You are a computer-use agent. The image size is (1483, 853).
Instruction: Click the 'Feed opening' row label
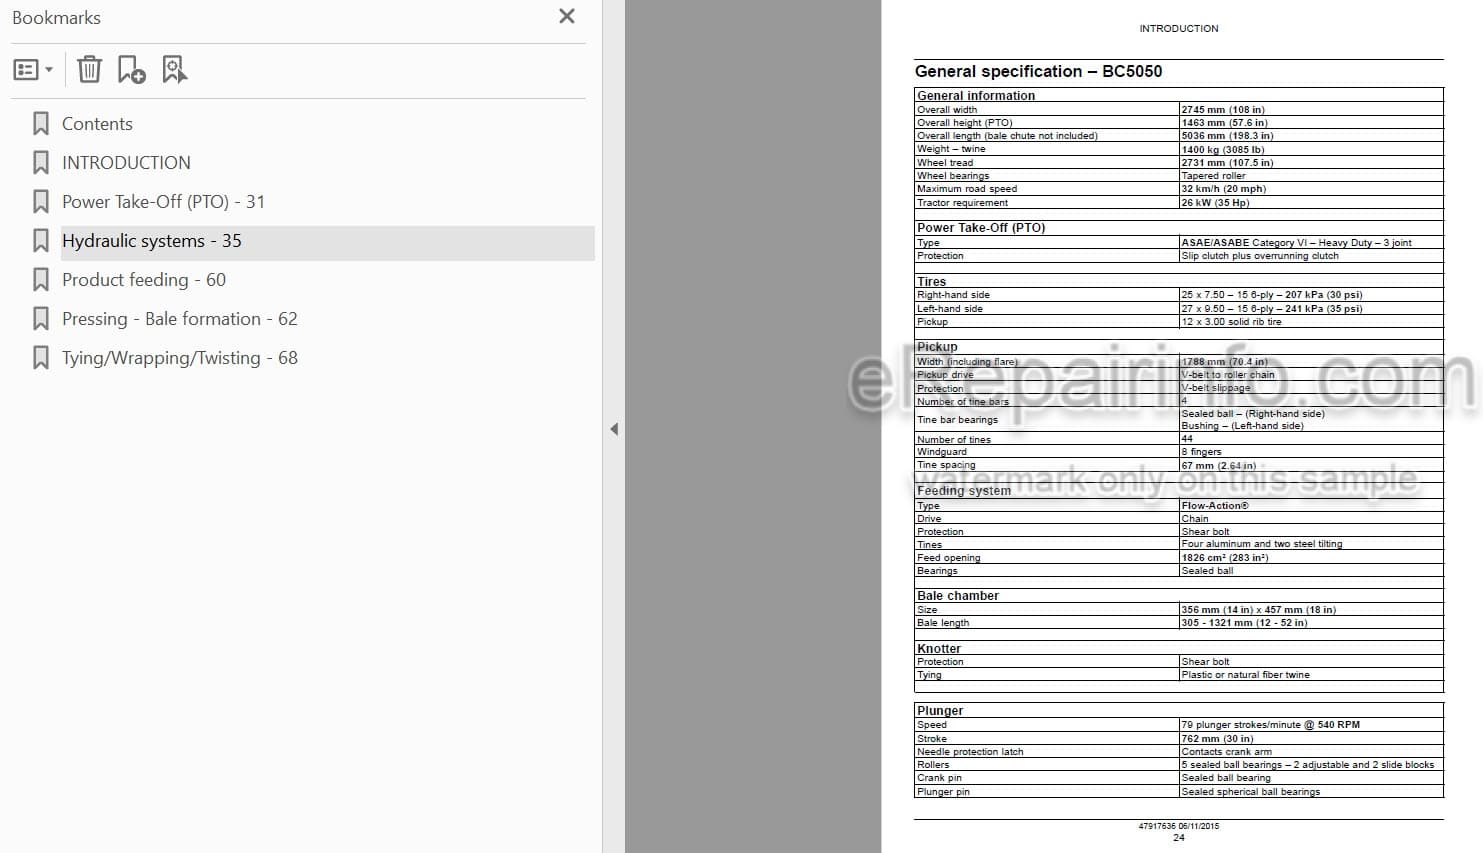(949, 558)
